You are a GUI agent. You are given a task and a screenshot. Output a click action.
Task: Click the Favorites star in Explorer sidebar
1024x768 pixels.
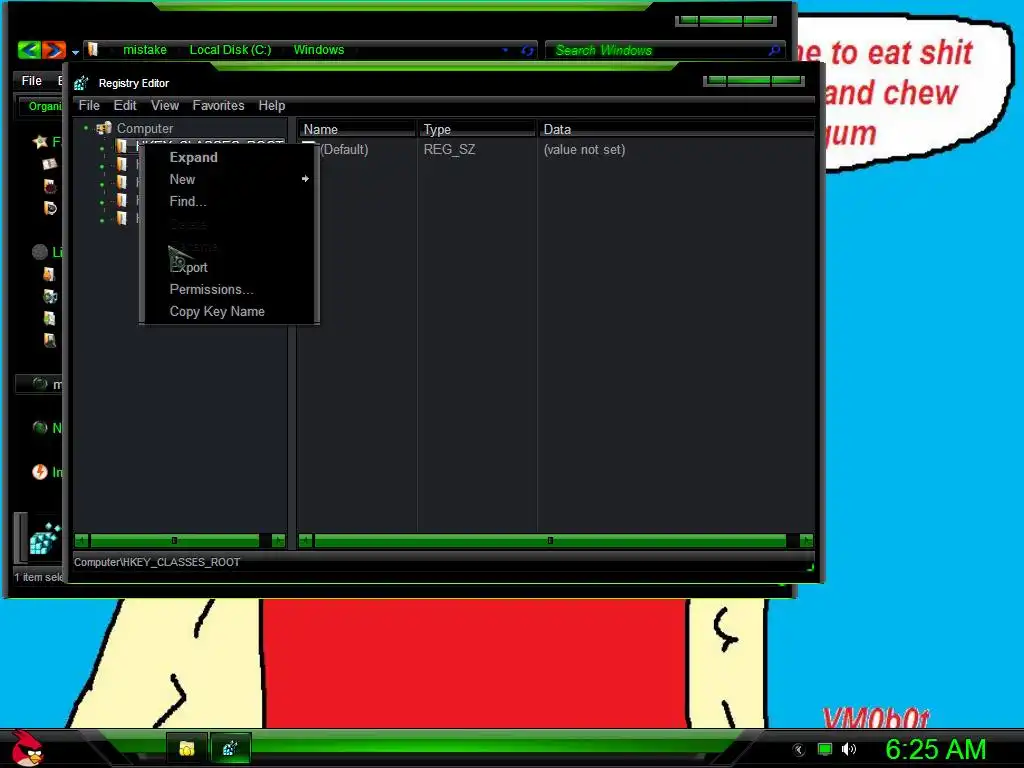pyautogui.click(x=40, y=142)
